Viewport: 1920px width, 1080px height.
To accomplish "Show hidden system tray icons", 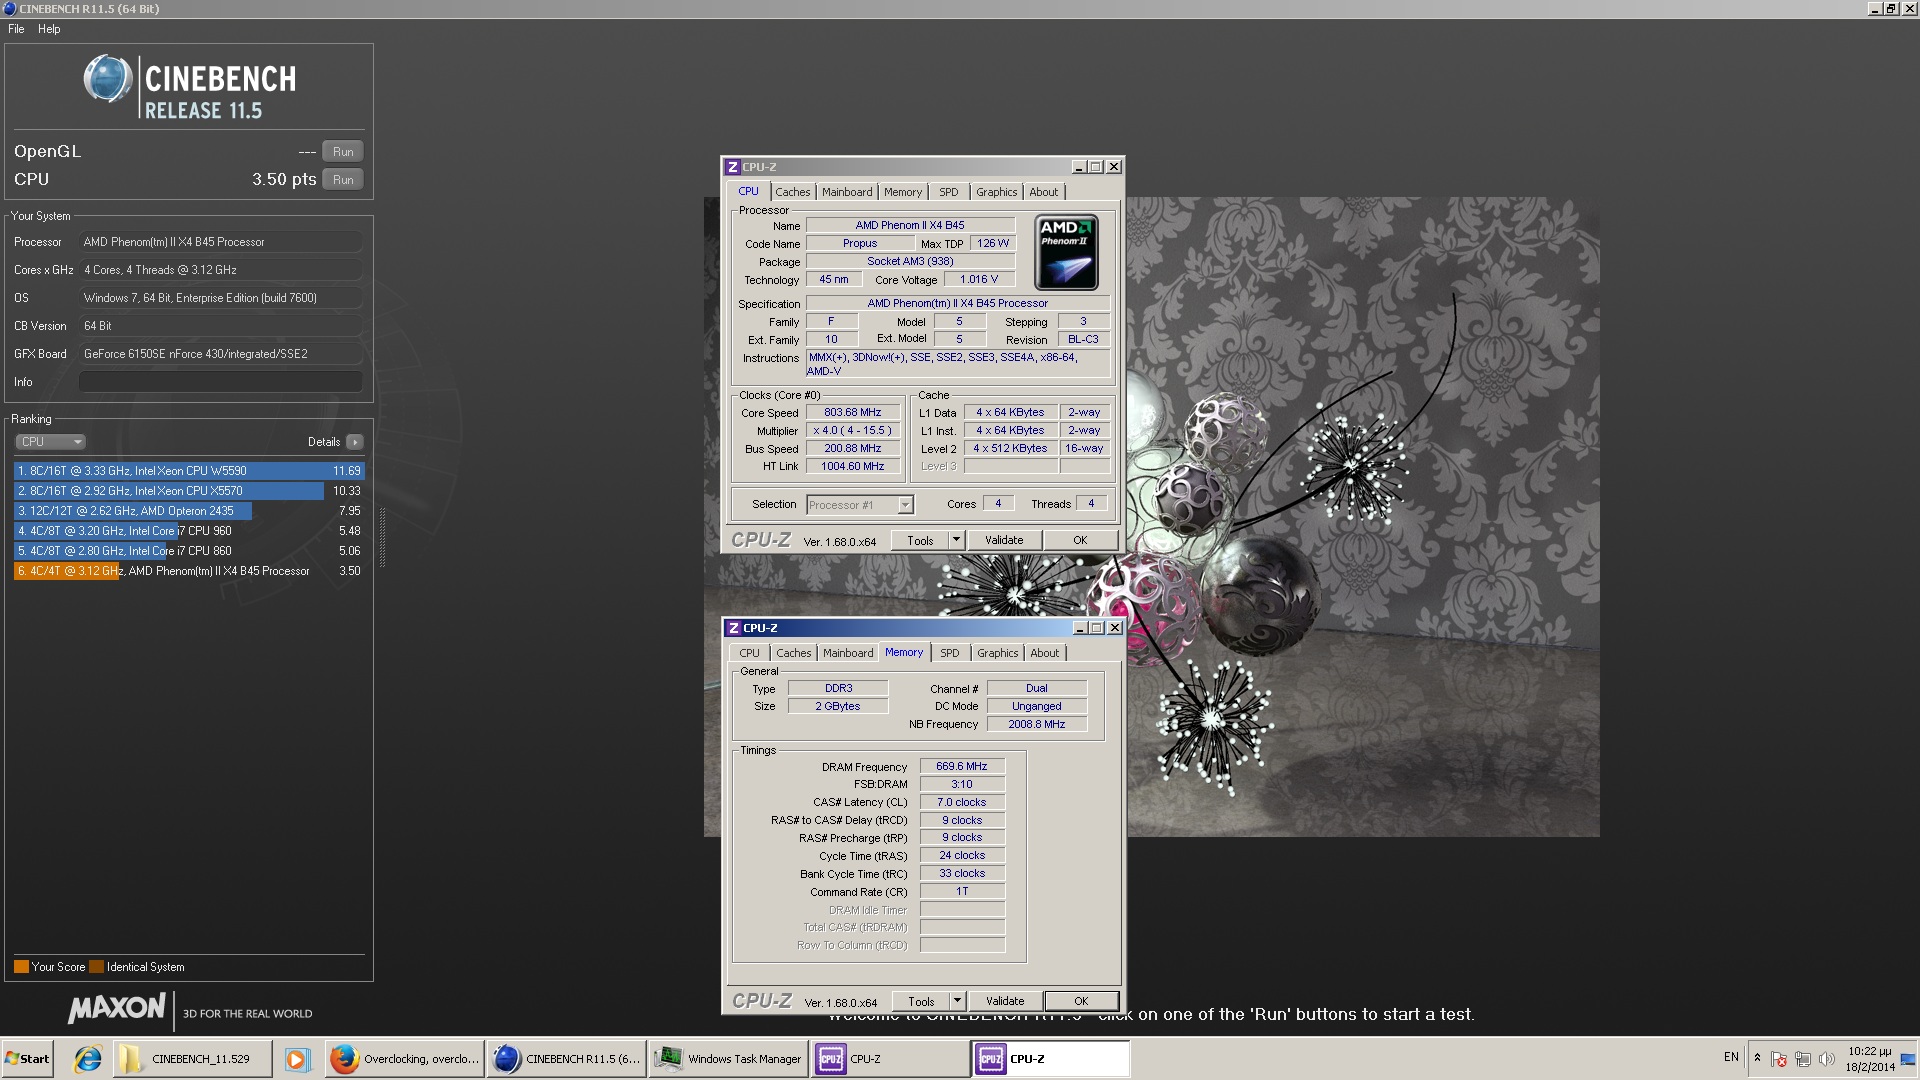I will click(1757, 1058).
